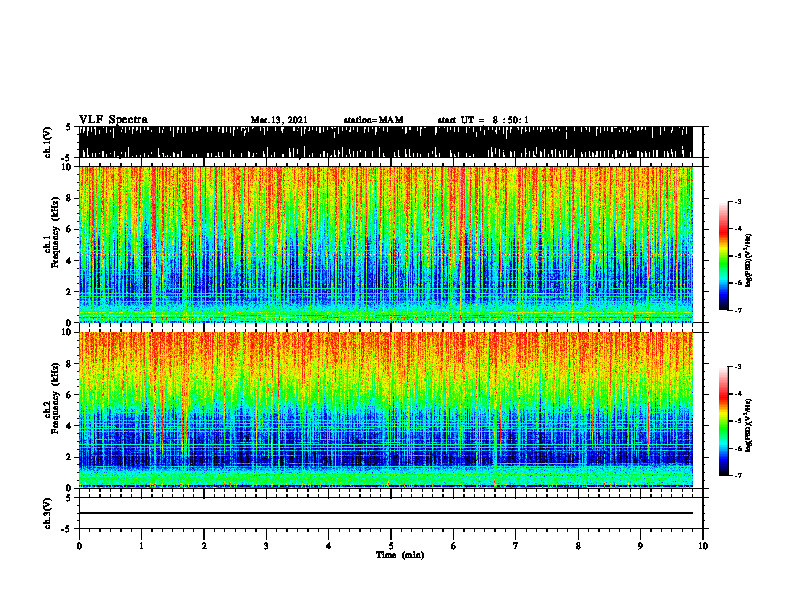
Task: Click the "start UT = 8:50:1" text
Action: click(x=483, y=120)
